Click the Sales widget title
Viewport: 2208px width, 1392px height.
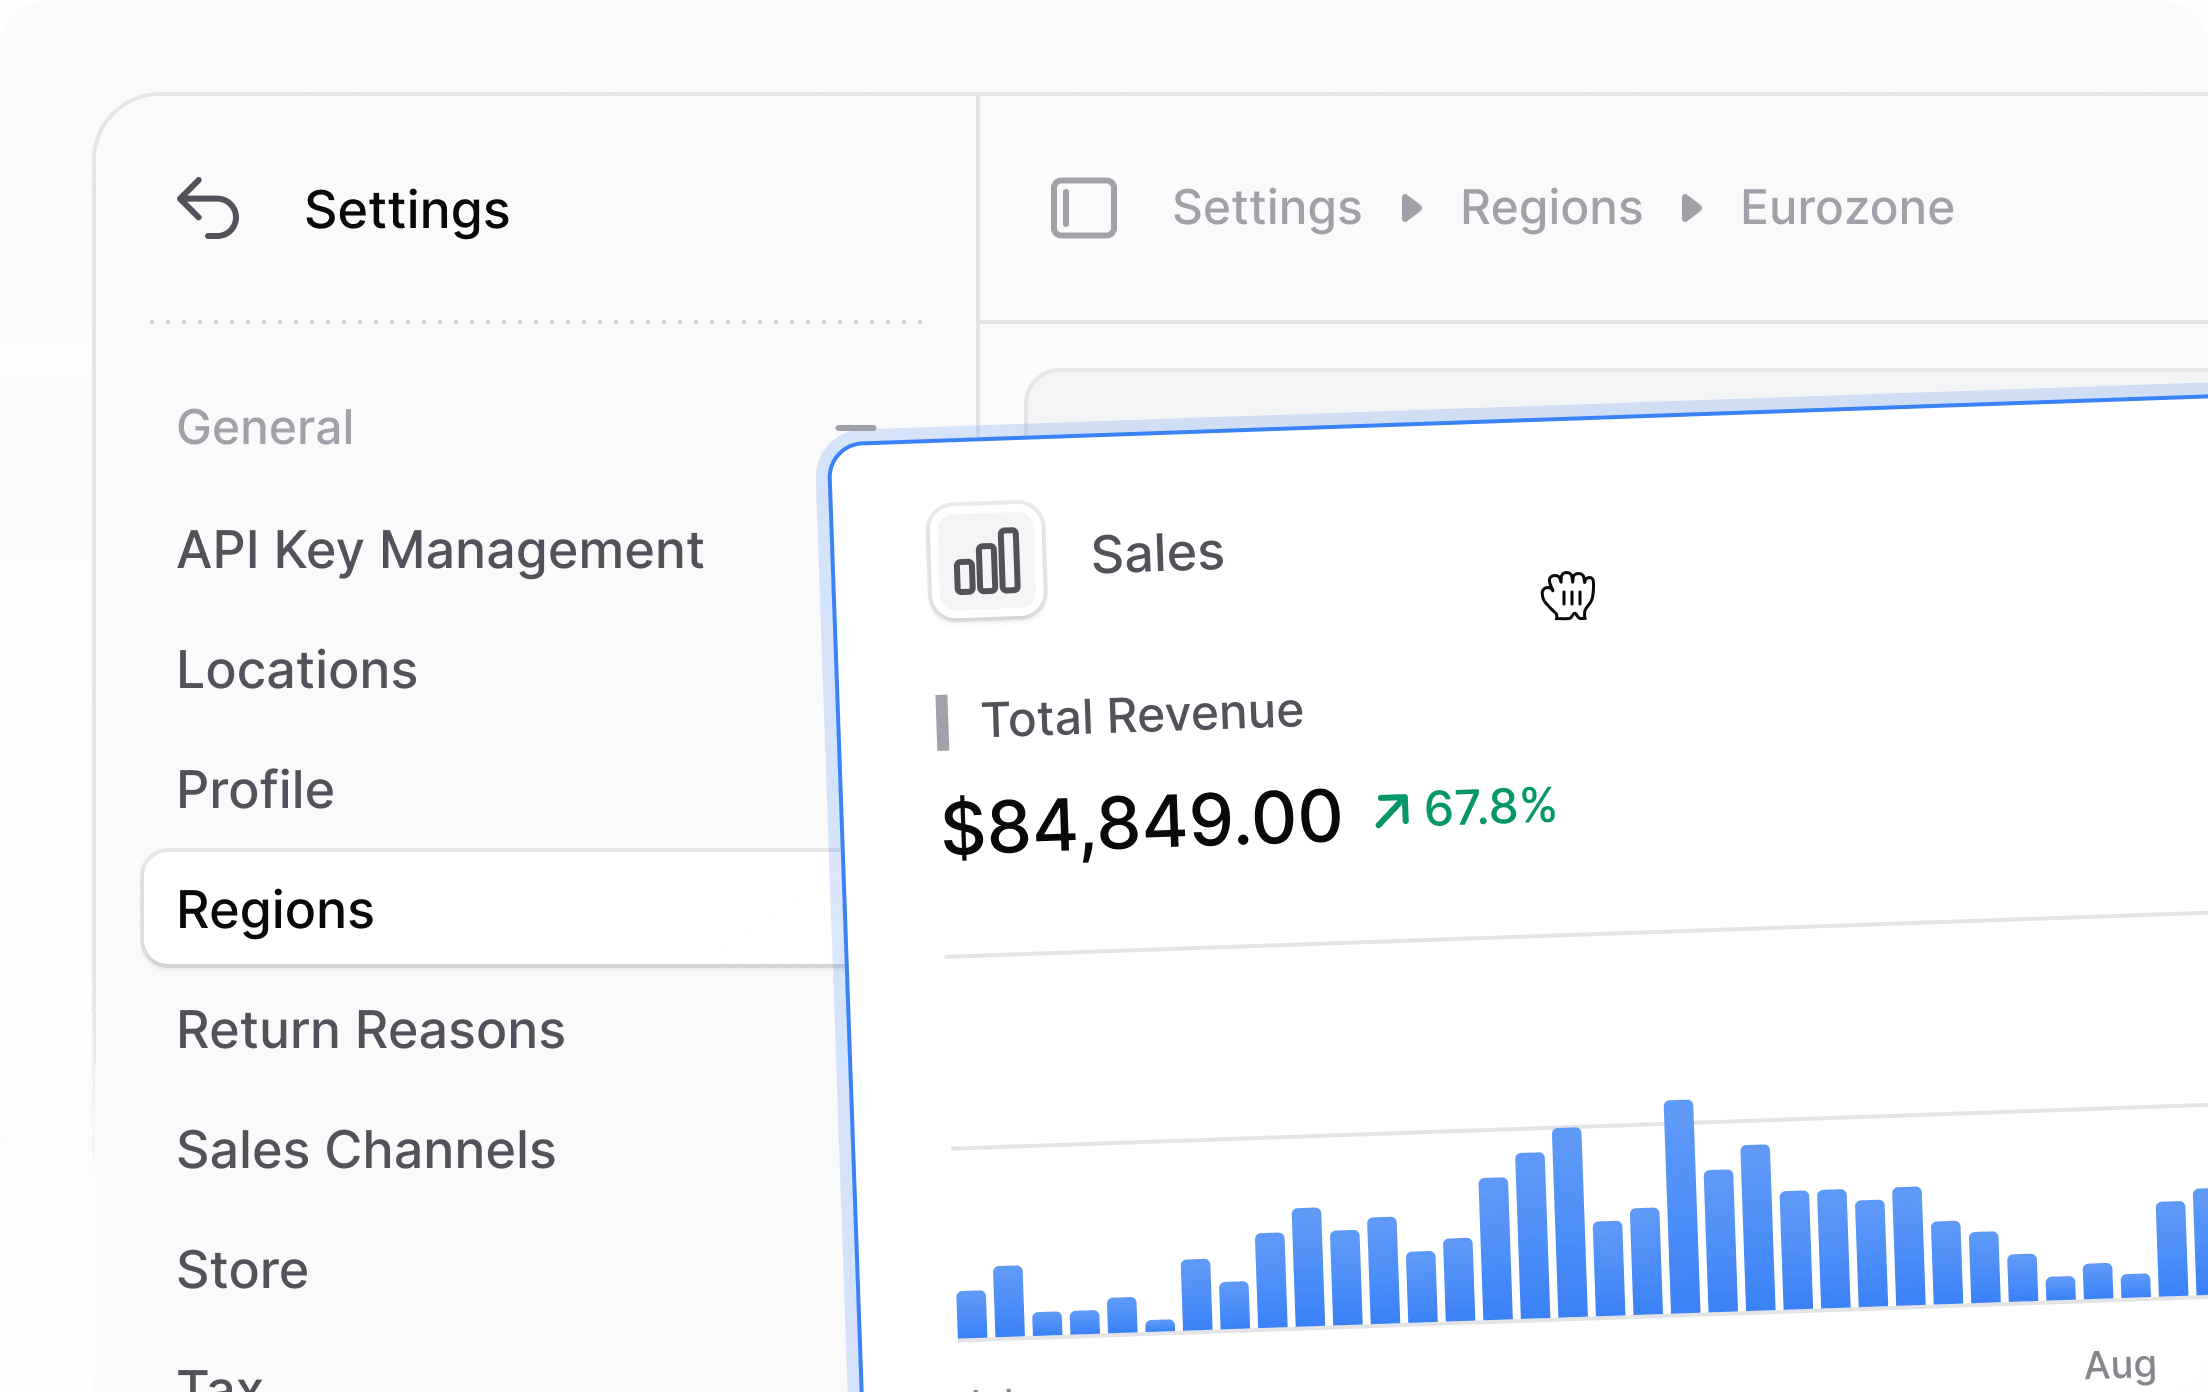1157,553
